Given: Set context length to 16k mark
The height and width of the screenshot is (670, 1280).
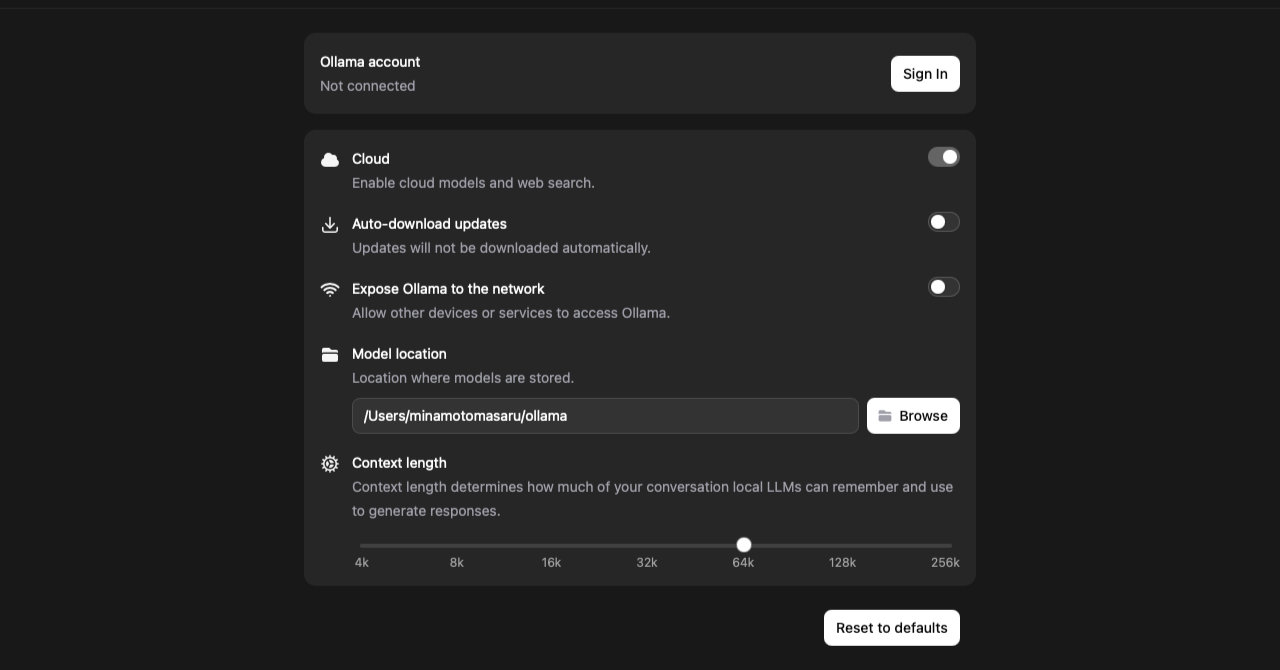Looking at the screenshot, I should (552, 546).
